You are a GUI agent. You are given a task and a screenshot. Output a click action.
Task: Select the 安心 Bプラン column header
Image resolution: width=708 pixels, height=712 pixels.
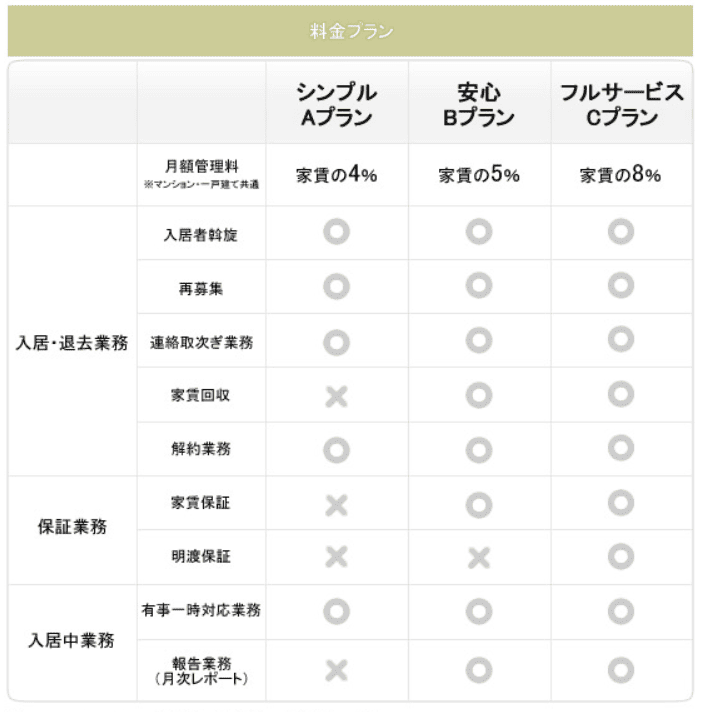479,104
